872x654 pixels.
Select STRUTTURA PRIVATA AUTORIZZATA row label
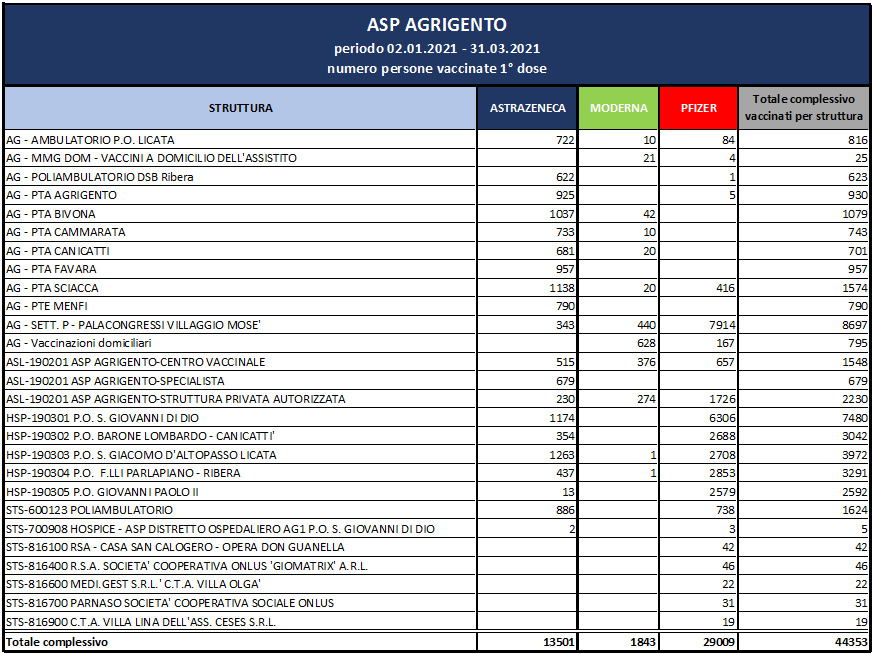pyautogui.click(x=176, y=399)
